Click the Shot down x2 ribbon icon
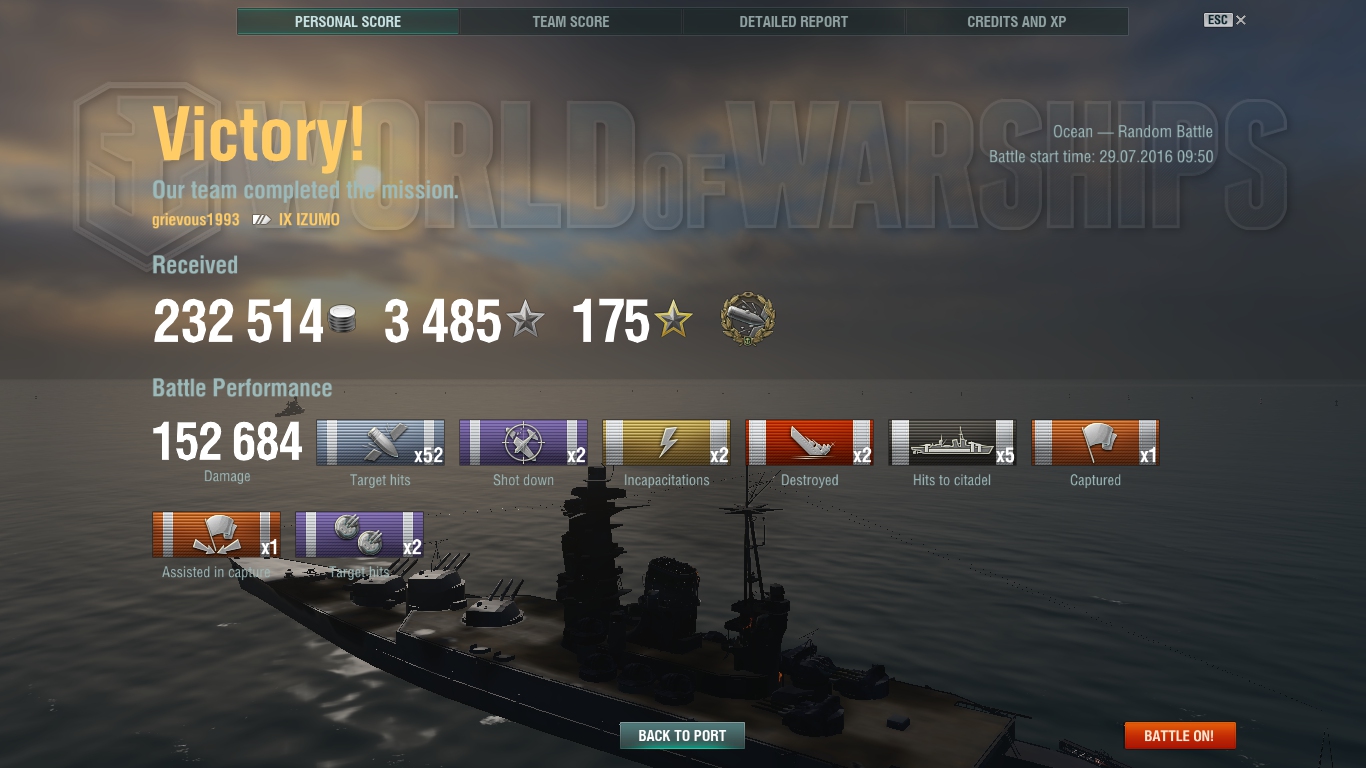1366x768 pixels. pyautogui.click(x=523, y=442)
